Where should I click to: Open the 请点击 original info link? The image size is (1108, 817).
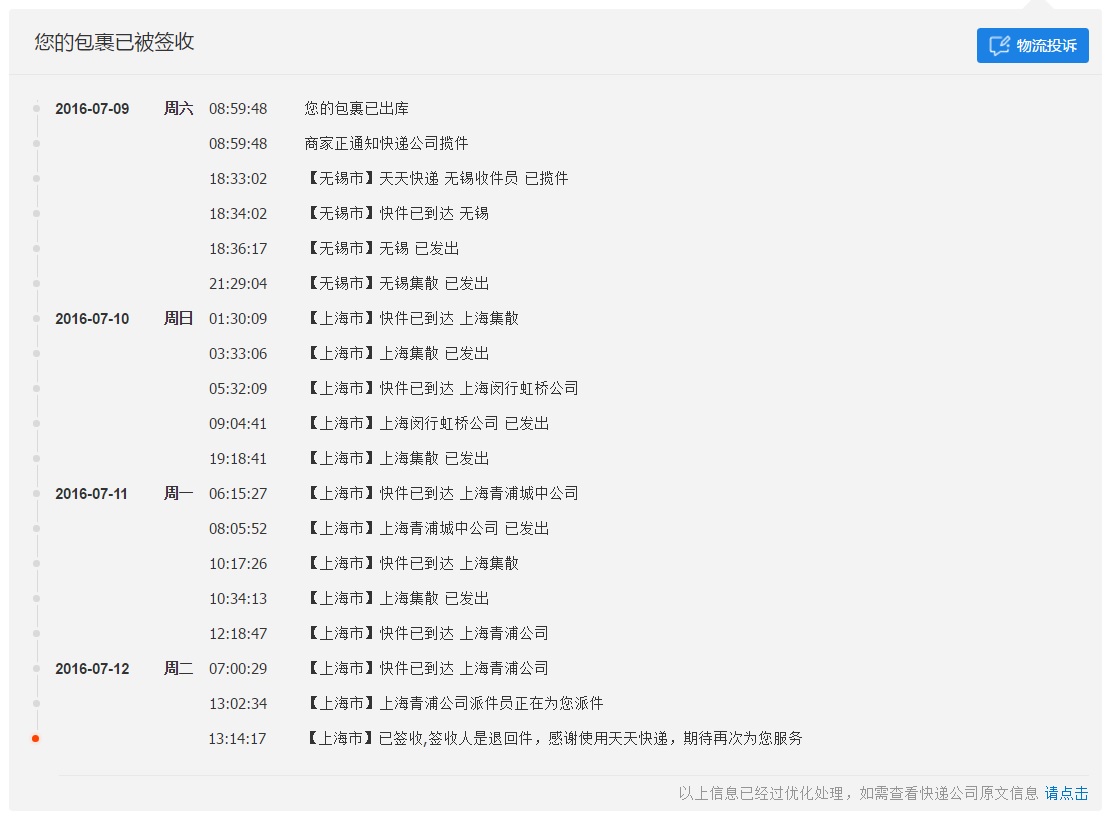click(x=1066, y=793)
